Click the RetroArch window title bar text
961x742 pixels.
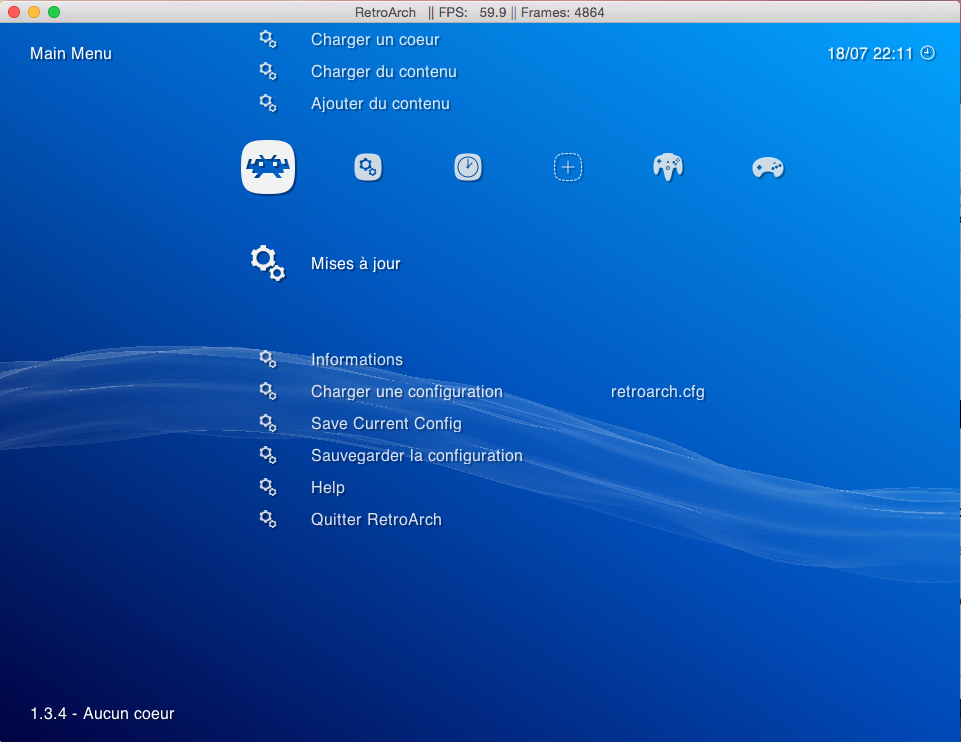point(479,12)
